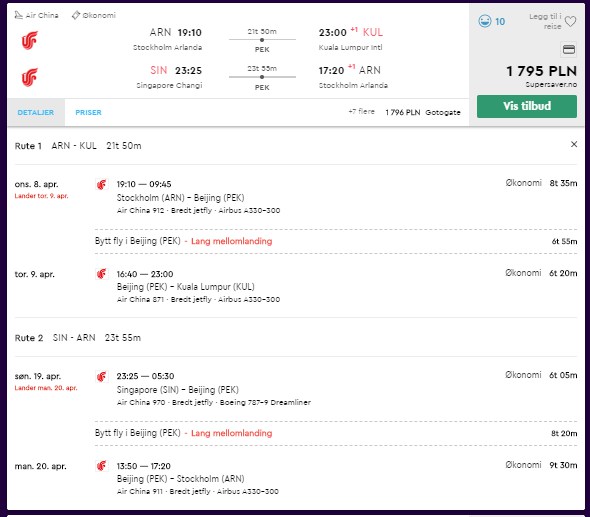This screenshot has width=590, height=517.
Task: Click Singapore (SIN) – Beijing (PEK) segment
Action: tap(178, 389)
